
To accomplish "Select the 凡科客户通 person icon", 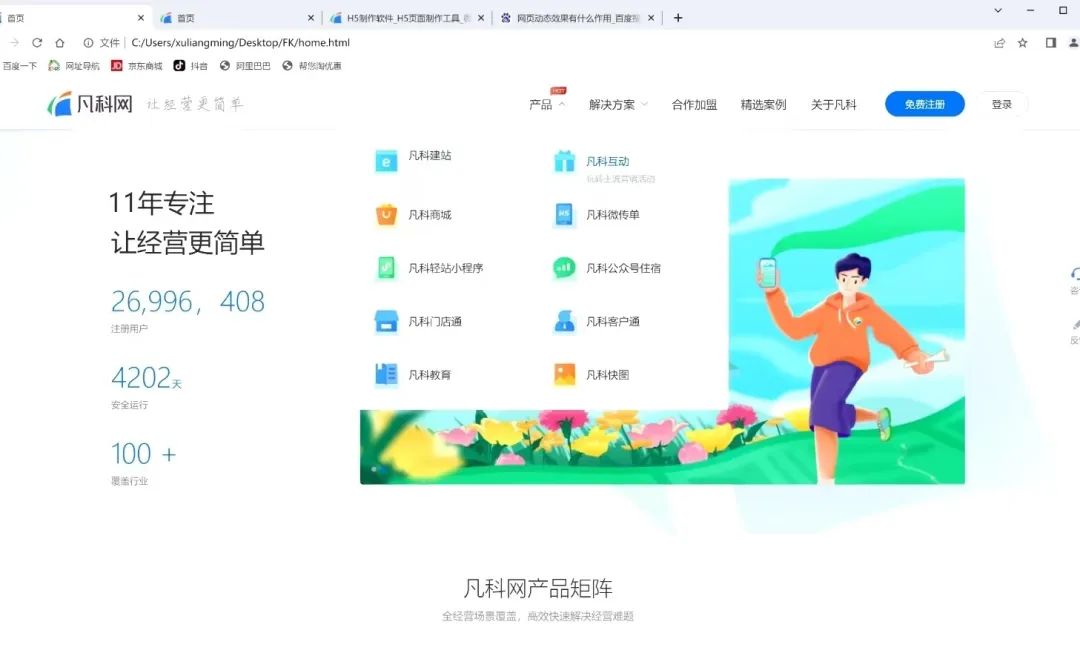I will point(564,321).
